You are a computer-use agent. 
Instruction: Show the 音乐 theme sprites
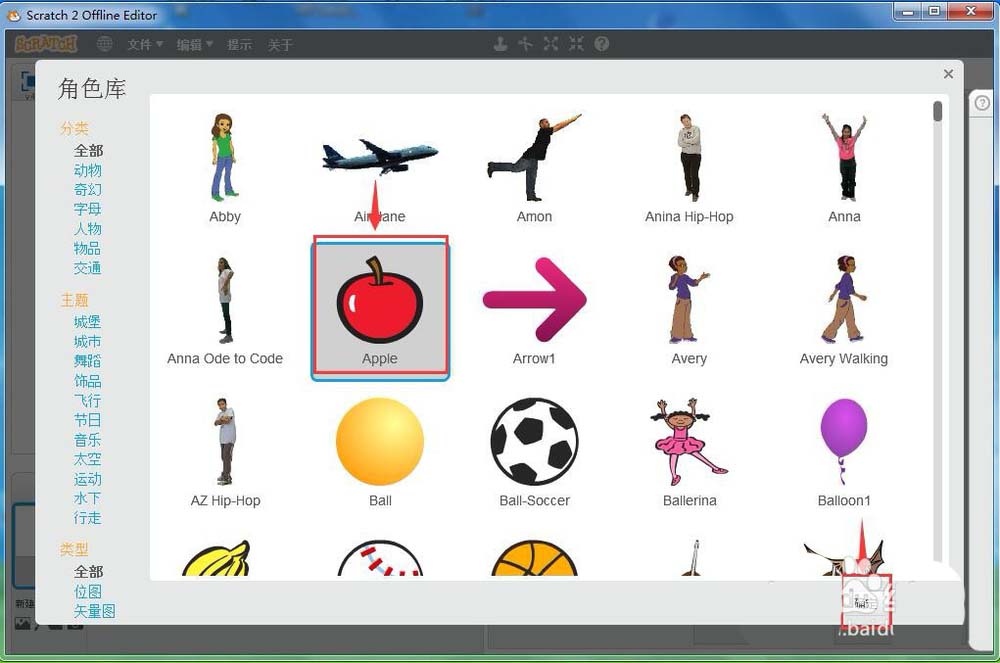tap(88, 439)
